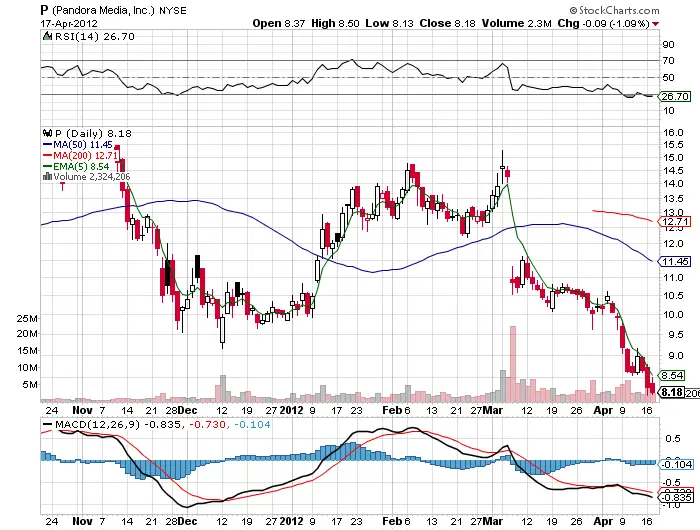The image size is (700, 530).
Task: Click the '50' midline label on RSI axis
Action: [x=669, y=78]
